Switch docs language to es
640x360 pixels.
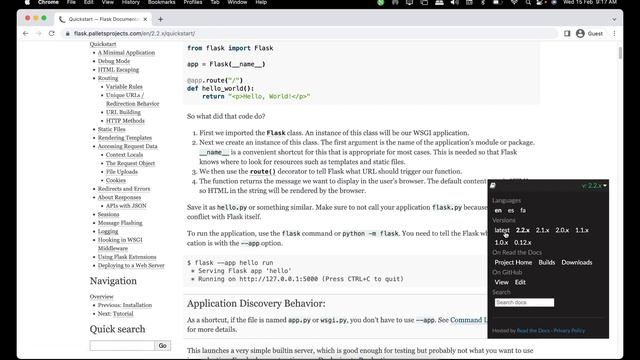[x=511, y=211]
